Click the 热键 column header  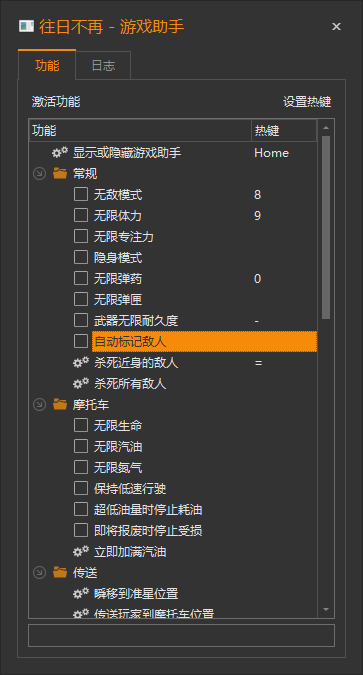[x=284, y=130]
